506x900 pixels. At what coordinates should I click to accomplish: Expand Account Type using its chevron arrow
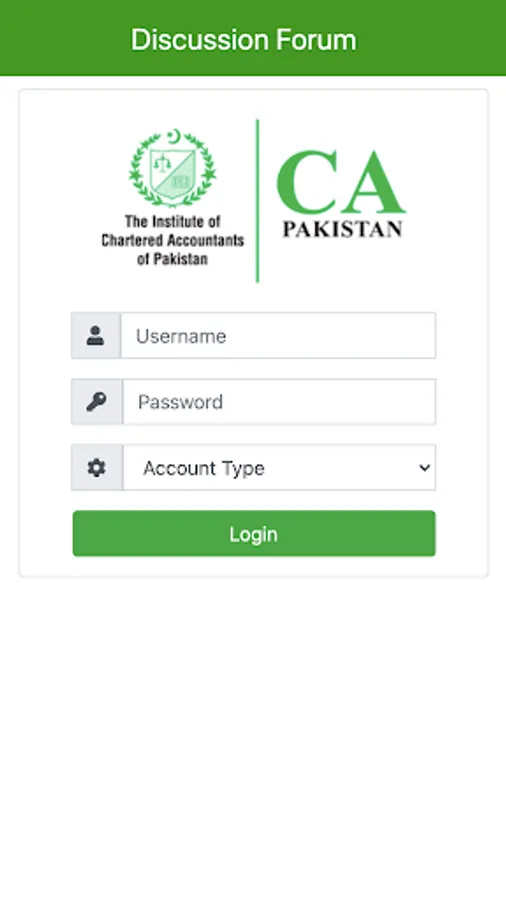425,468
